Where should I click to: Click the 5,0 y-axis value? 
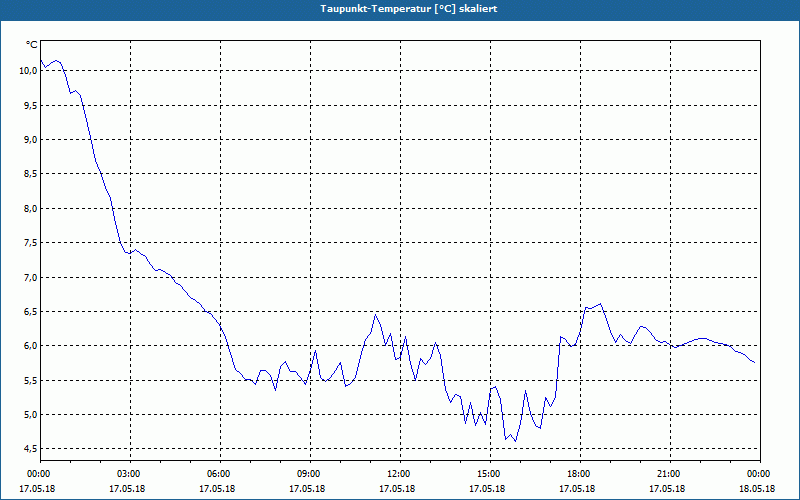31,414
